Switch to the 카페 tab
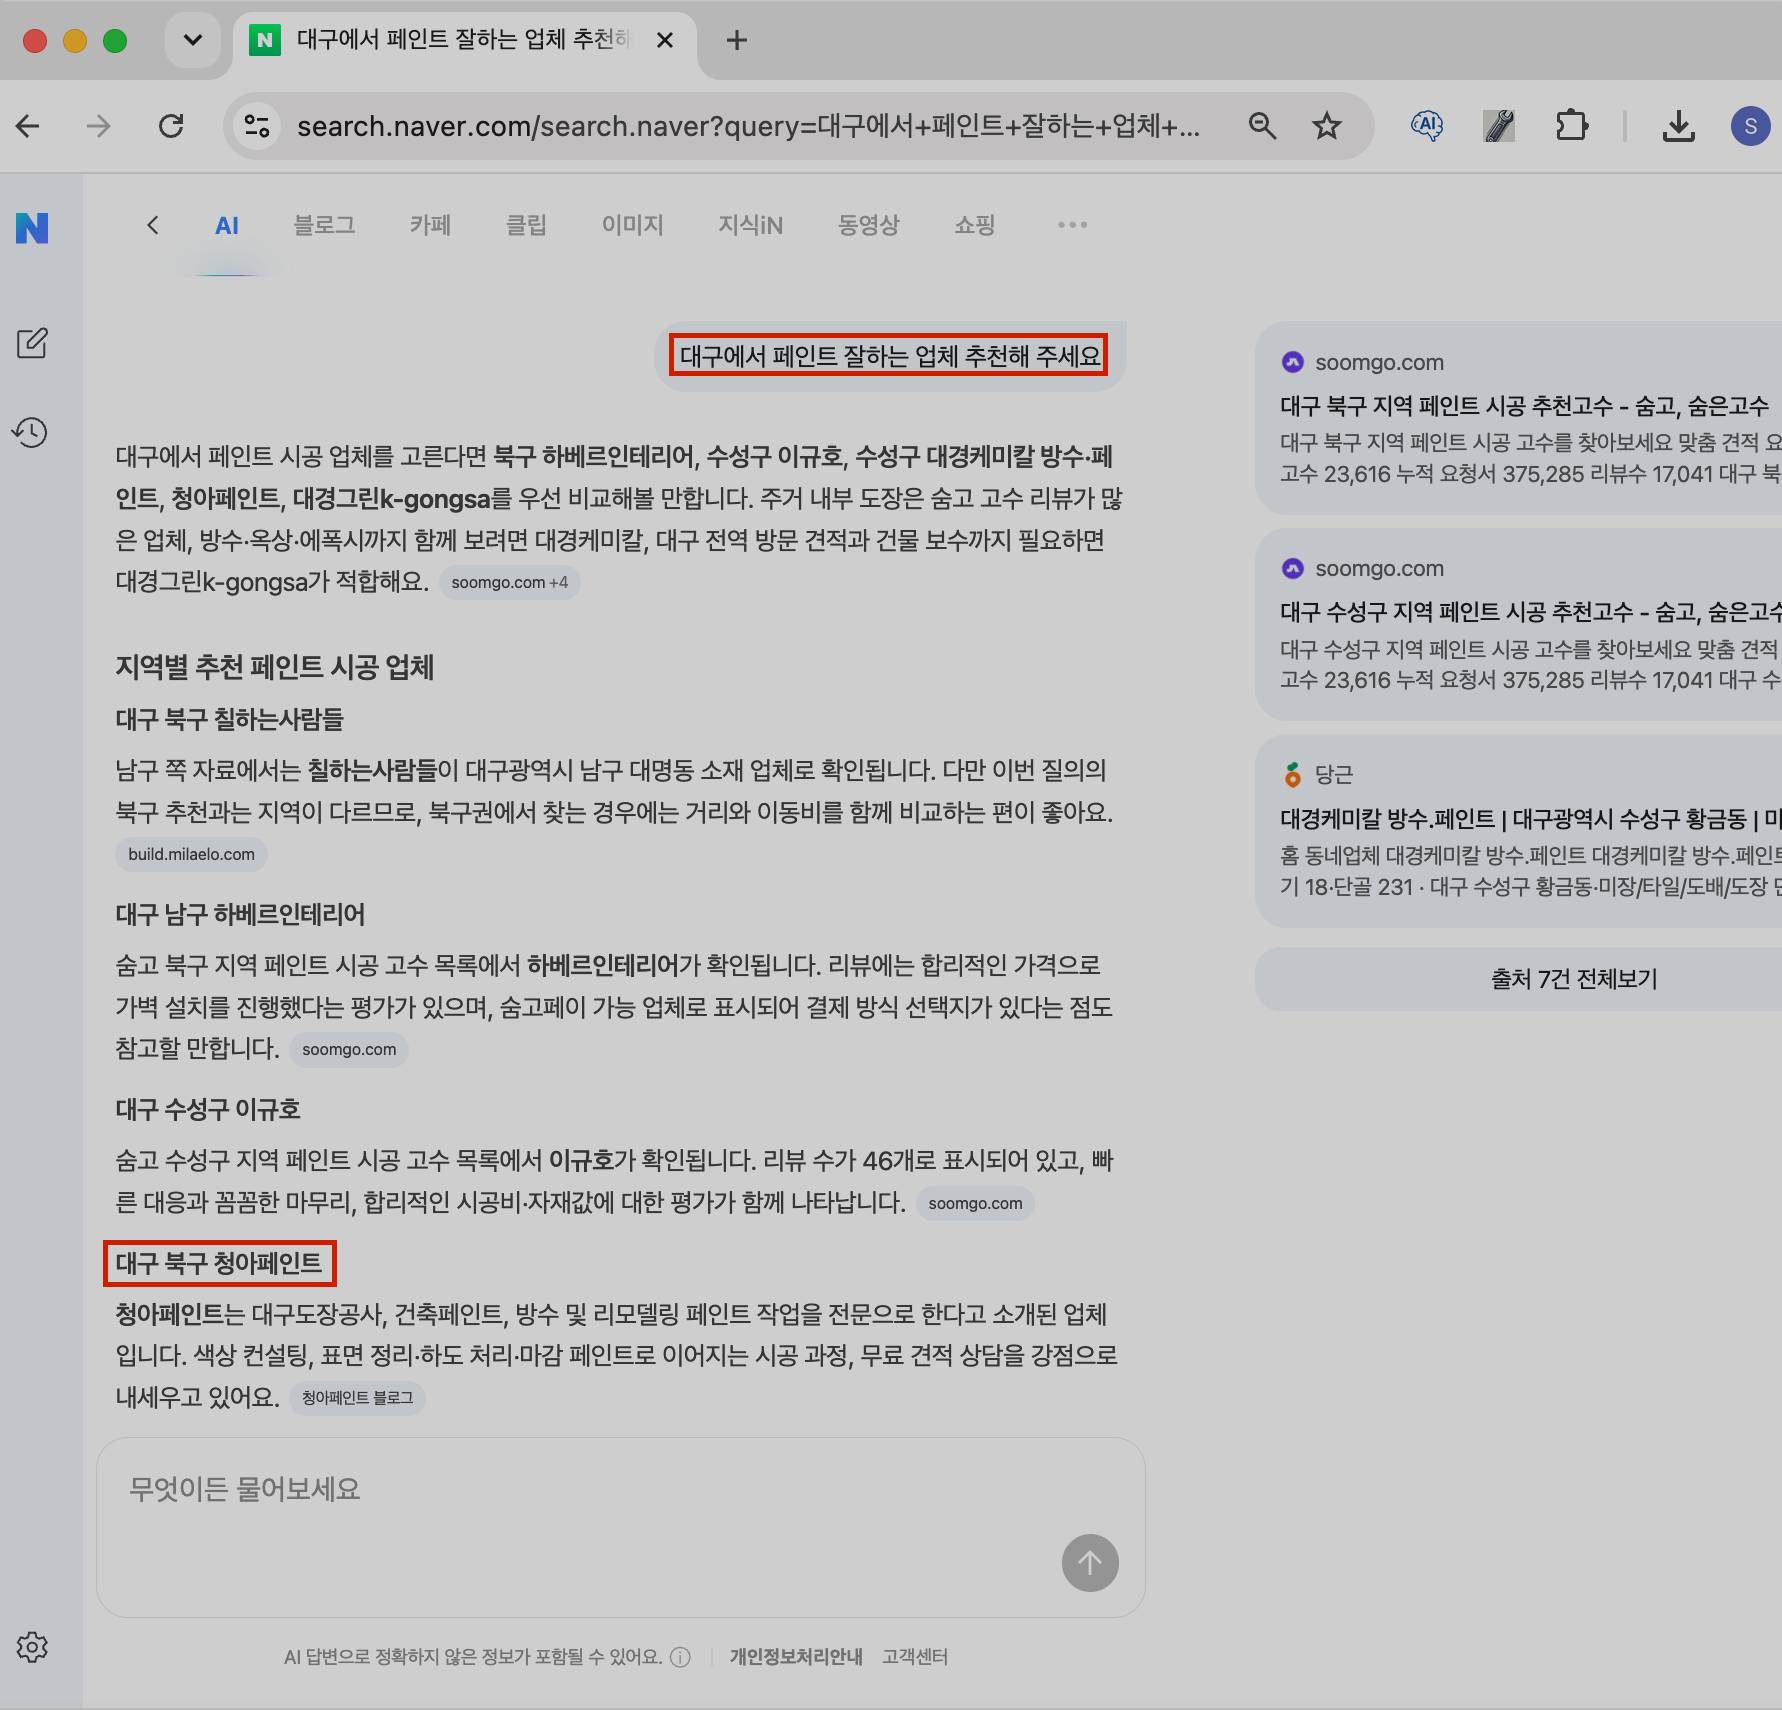 [x=430, y=225]
